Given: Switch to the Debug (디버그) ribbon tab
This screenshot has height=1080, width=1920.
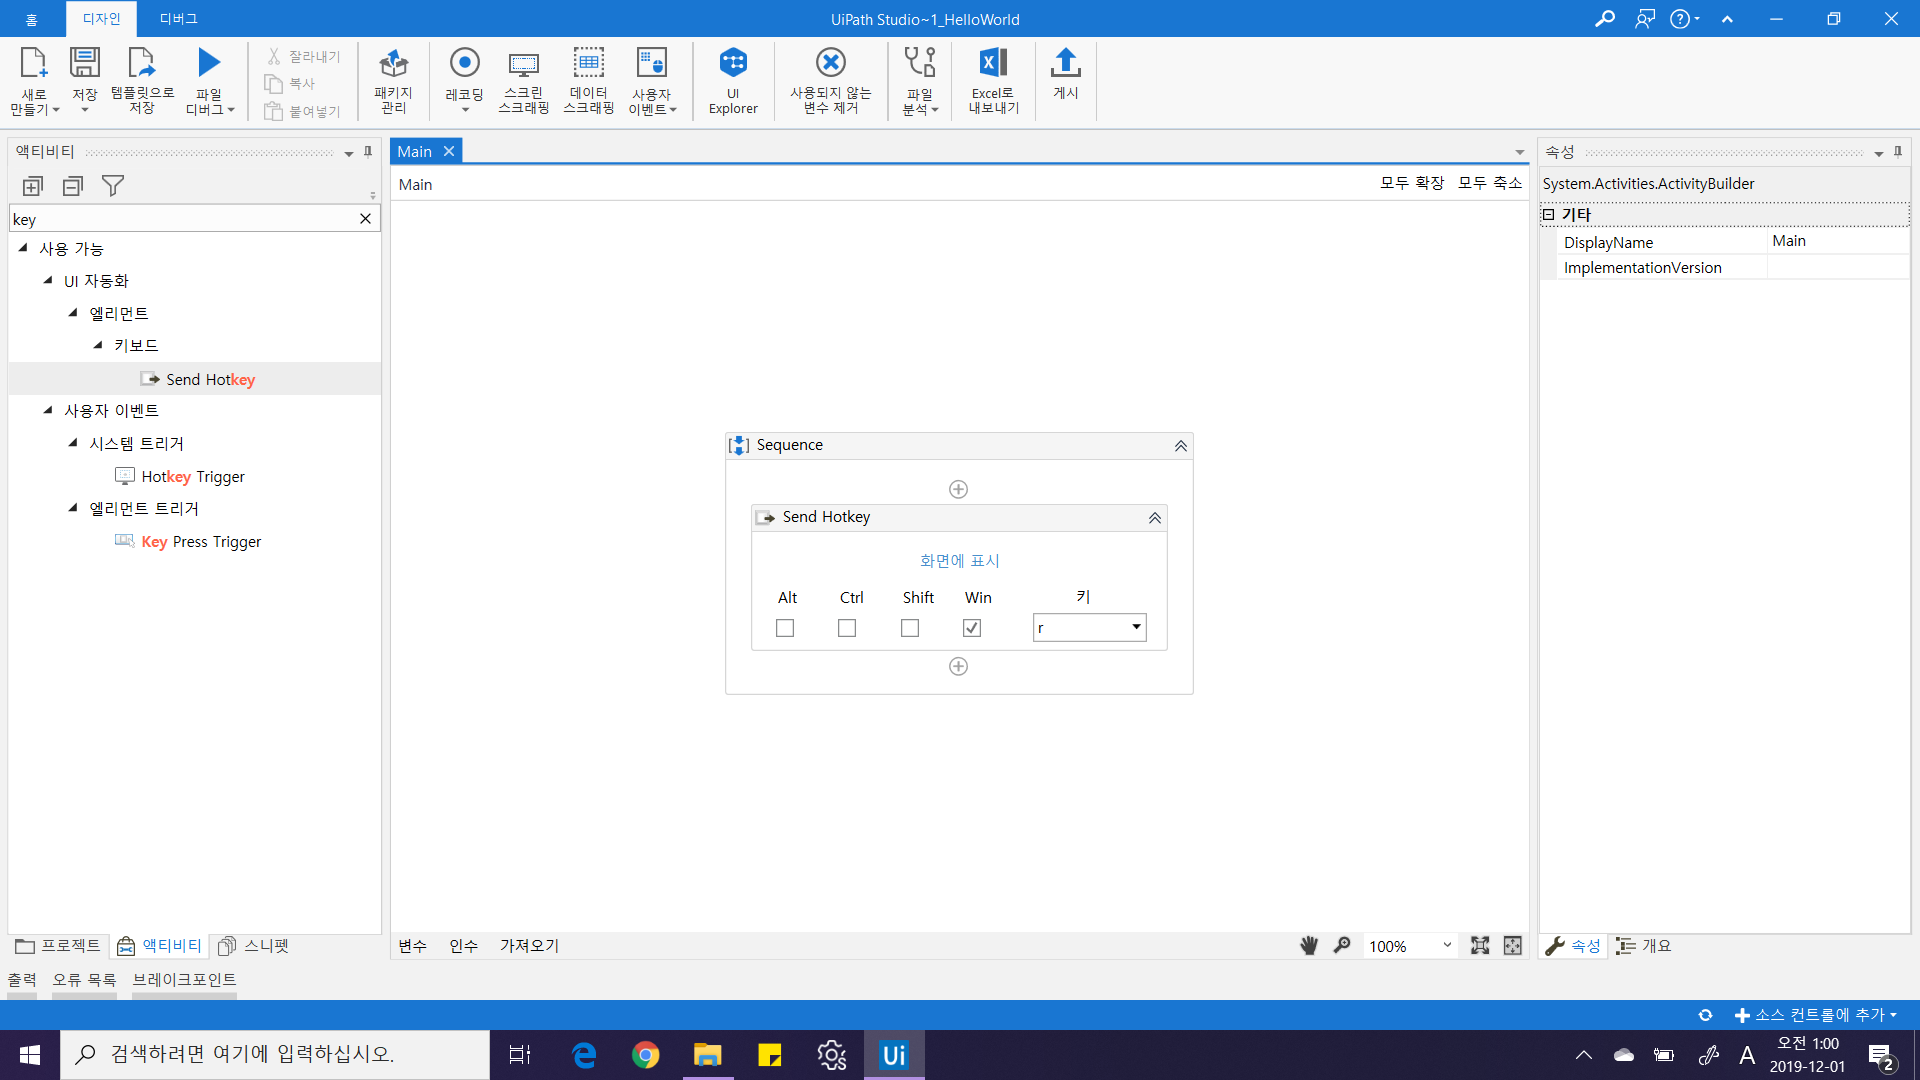Looking at the screenshot, I should click(x=179, y=19).
